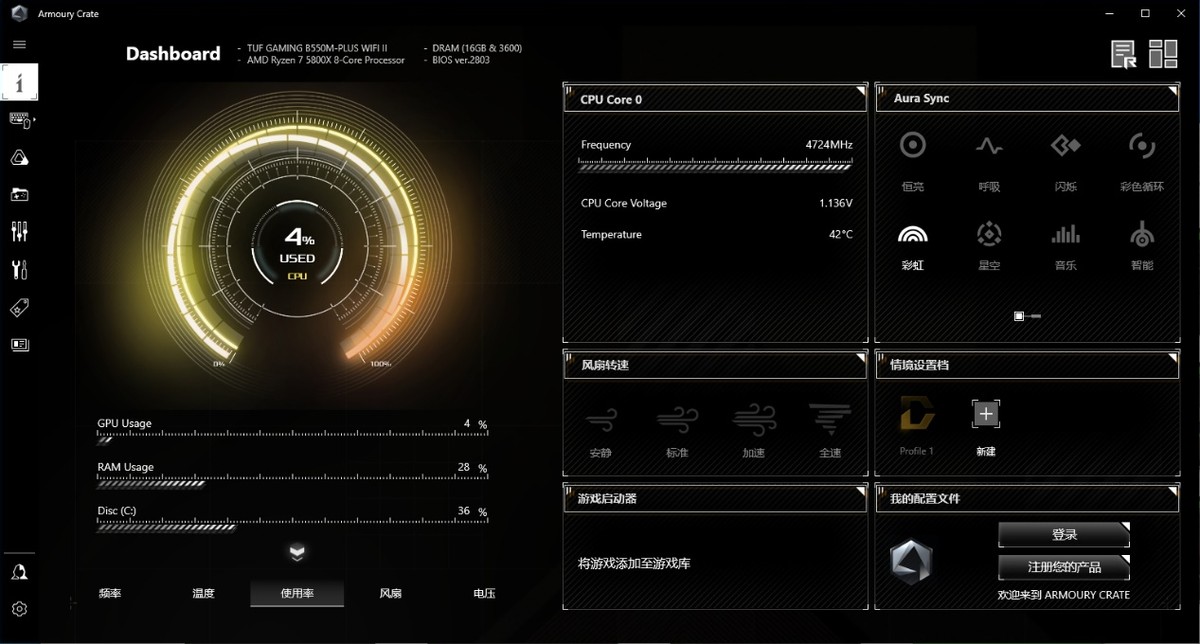The image size is (1200, 644).
Task: Expand the CPU Core 0 panel corner
Action: (x=860, y=92)
